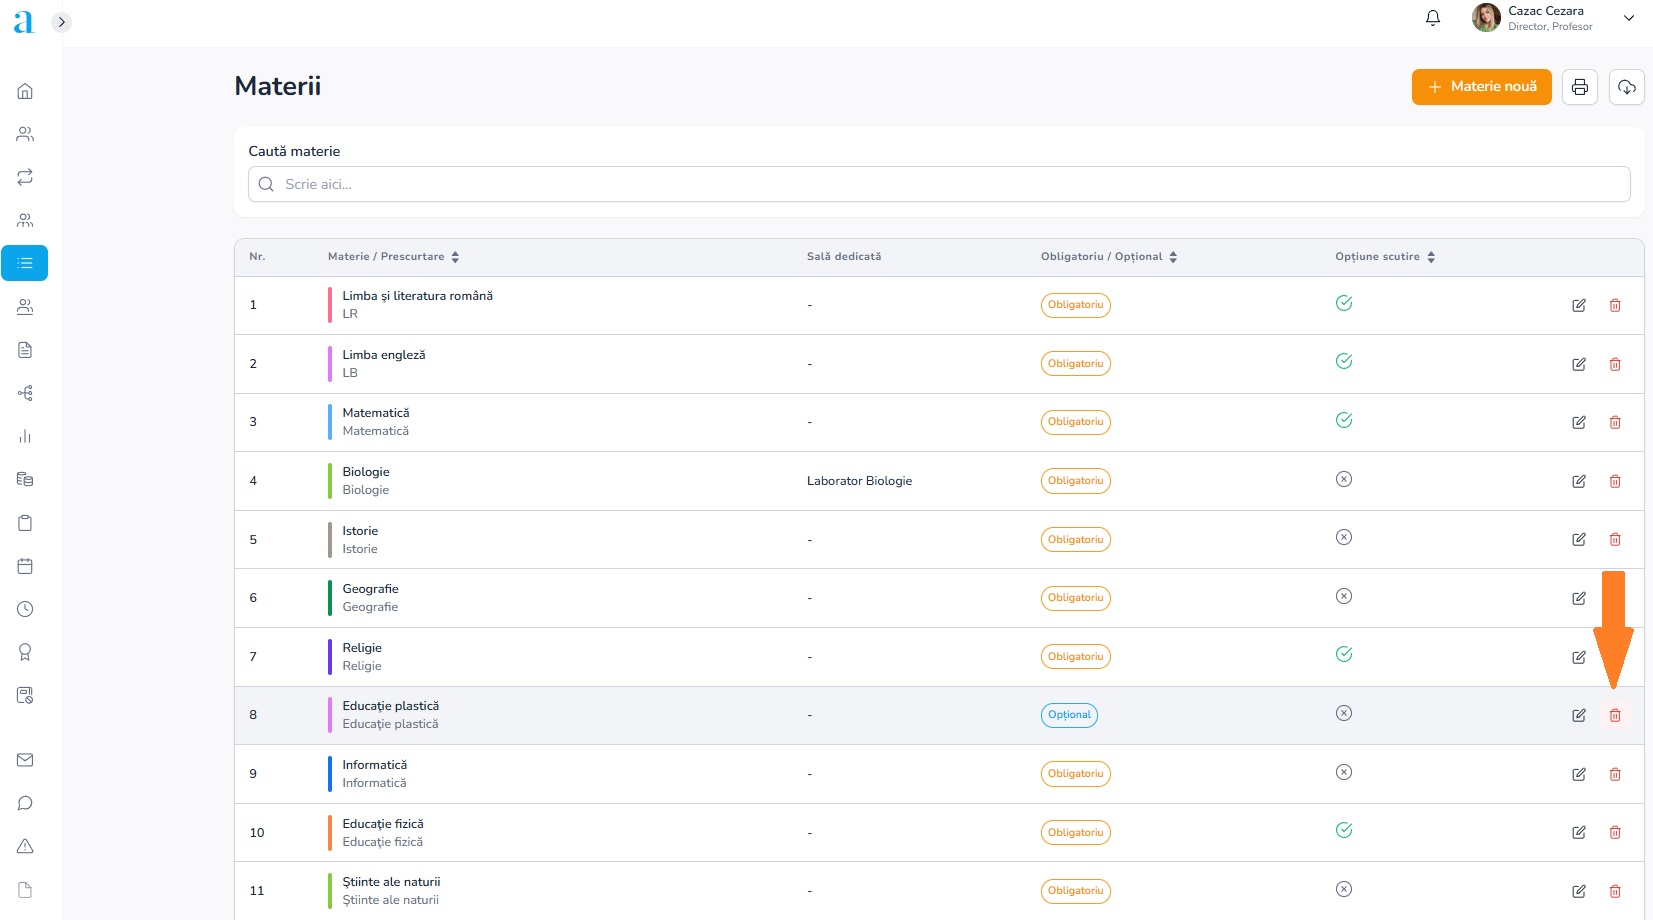Click the print icon button

point(1579,87)
